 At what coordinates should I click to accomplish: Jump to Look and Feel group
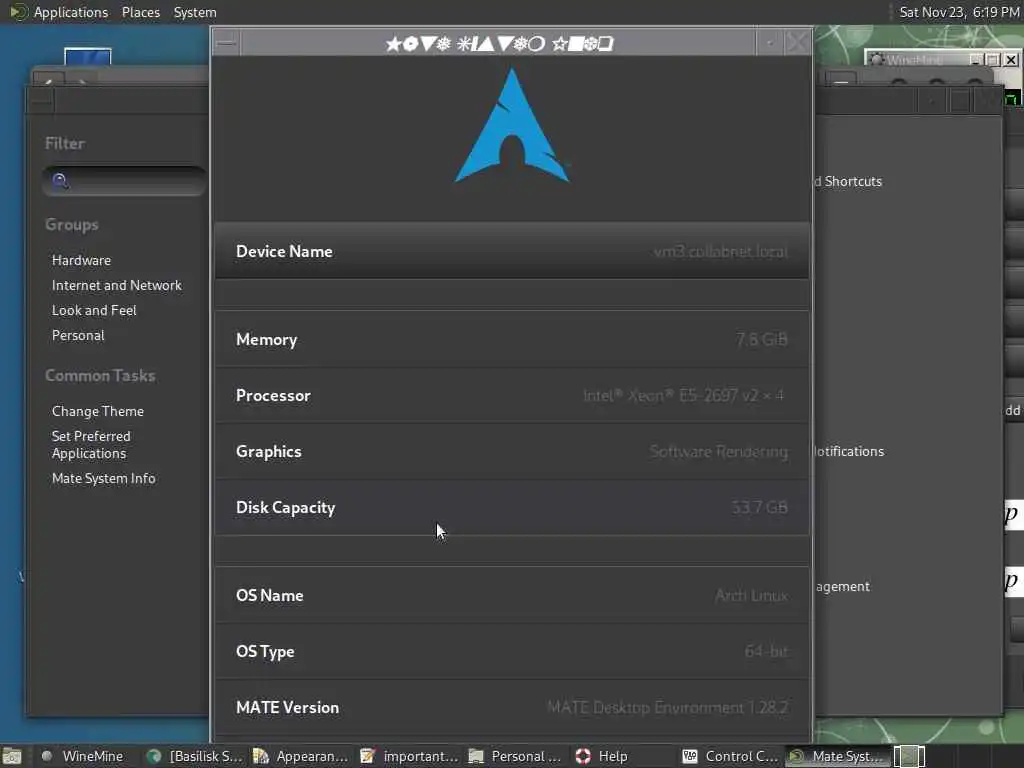point(94,310)
